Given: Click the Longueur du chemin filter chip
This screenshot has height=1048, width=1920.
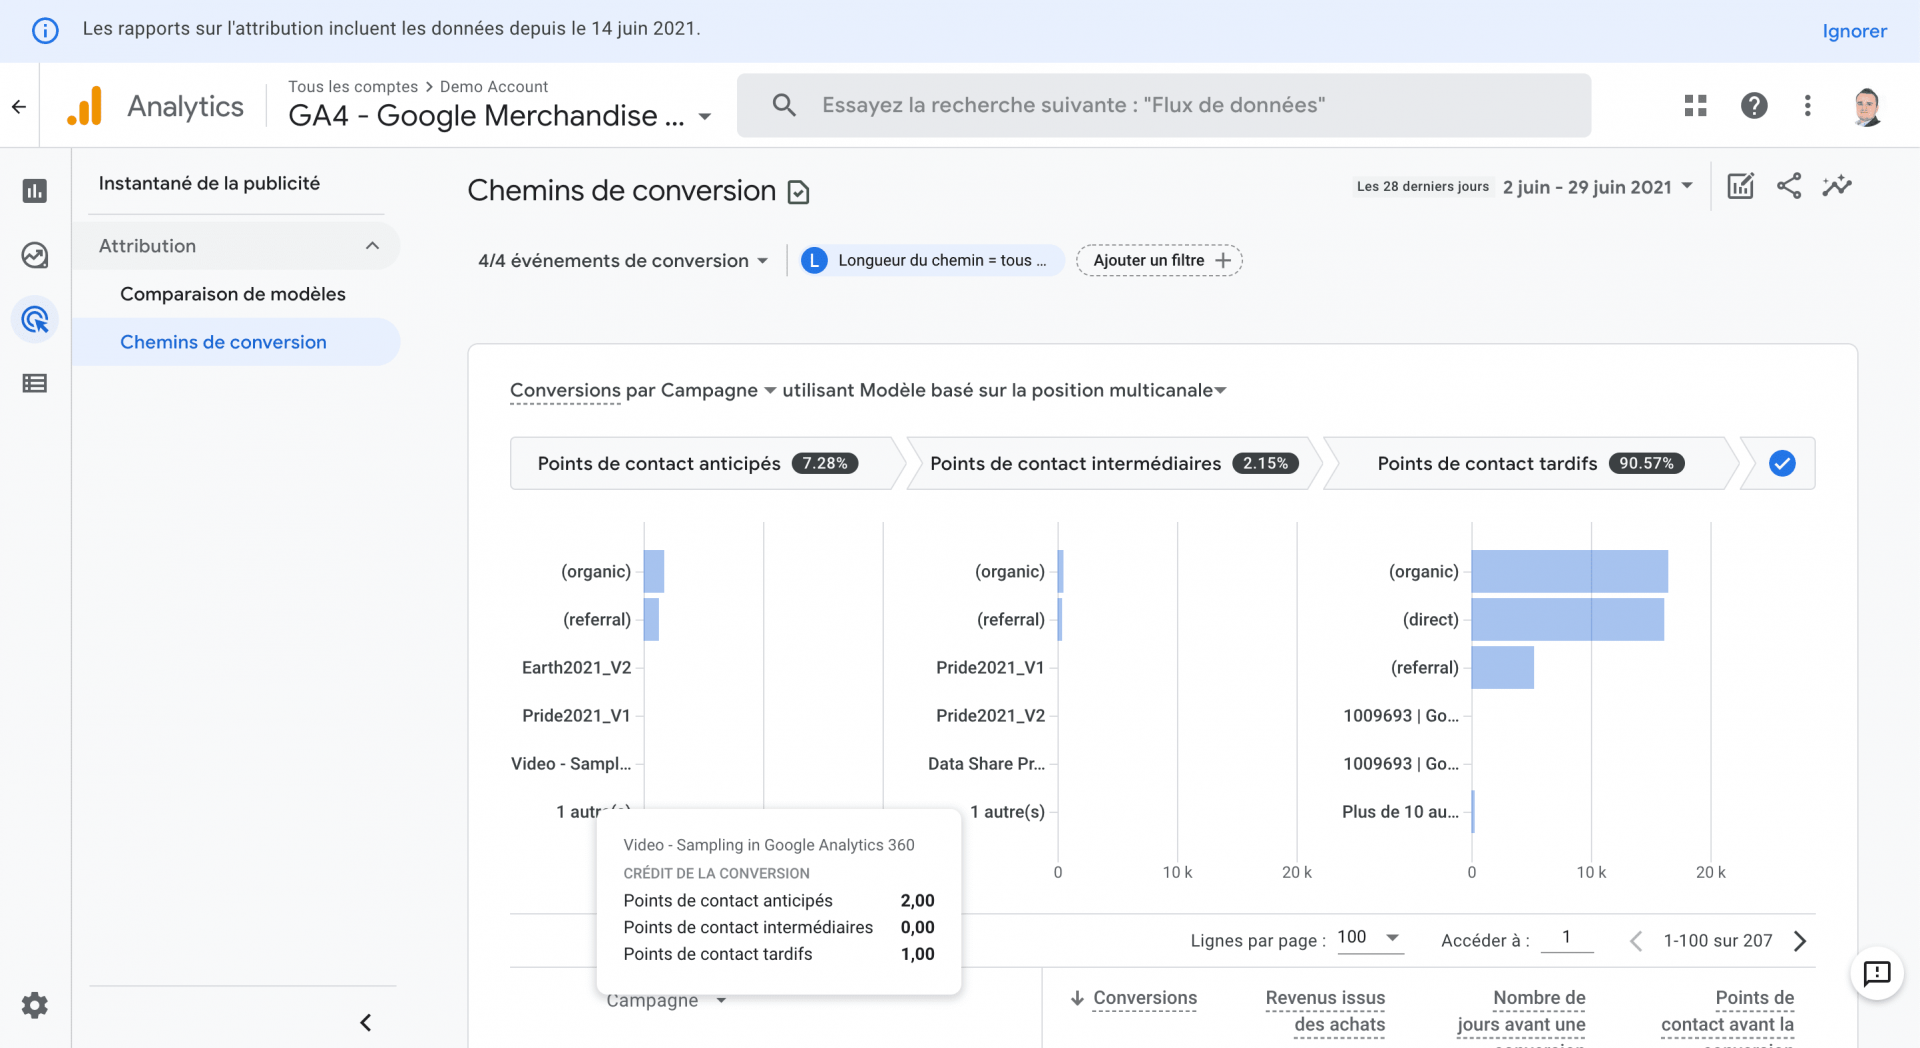Looking at the screenshot, I should coord(931,261).
